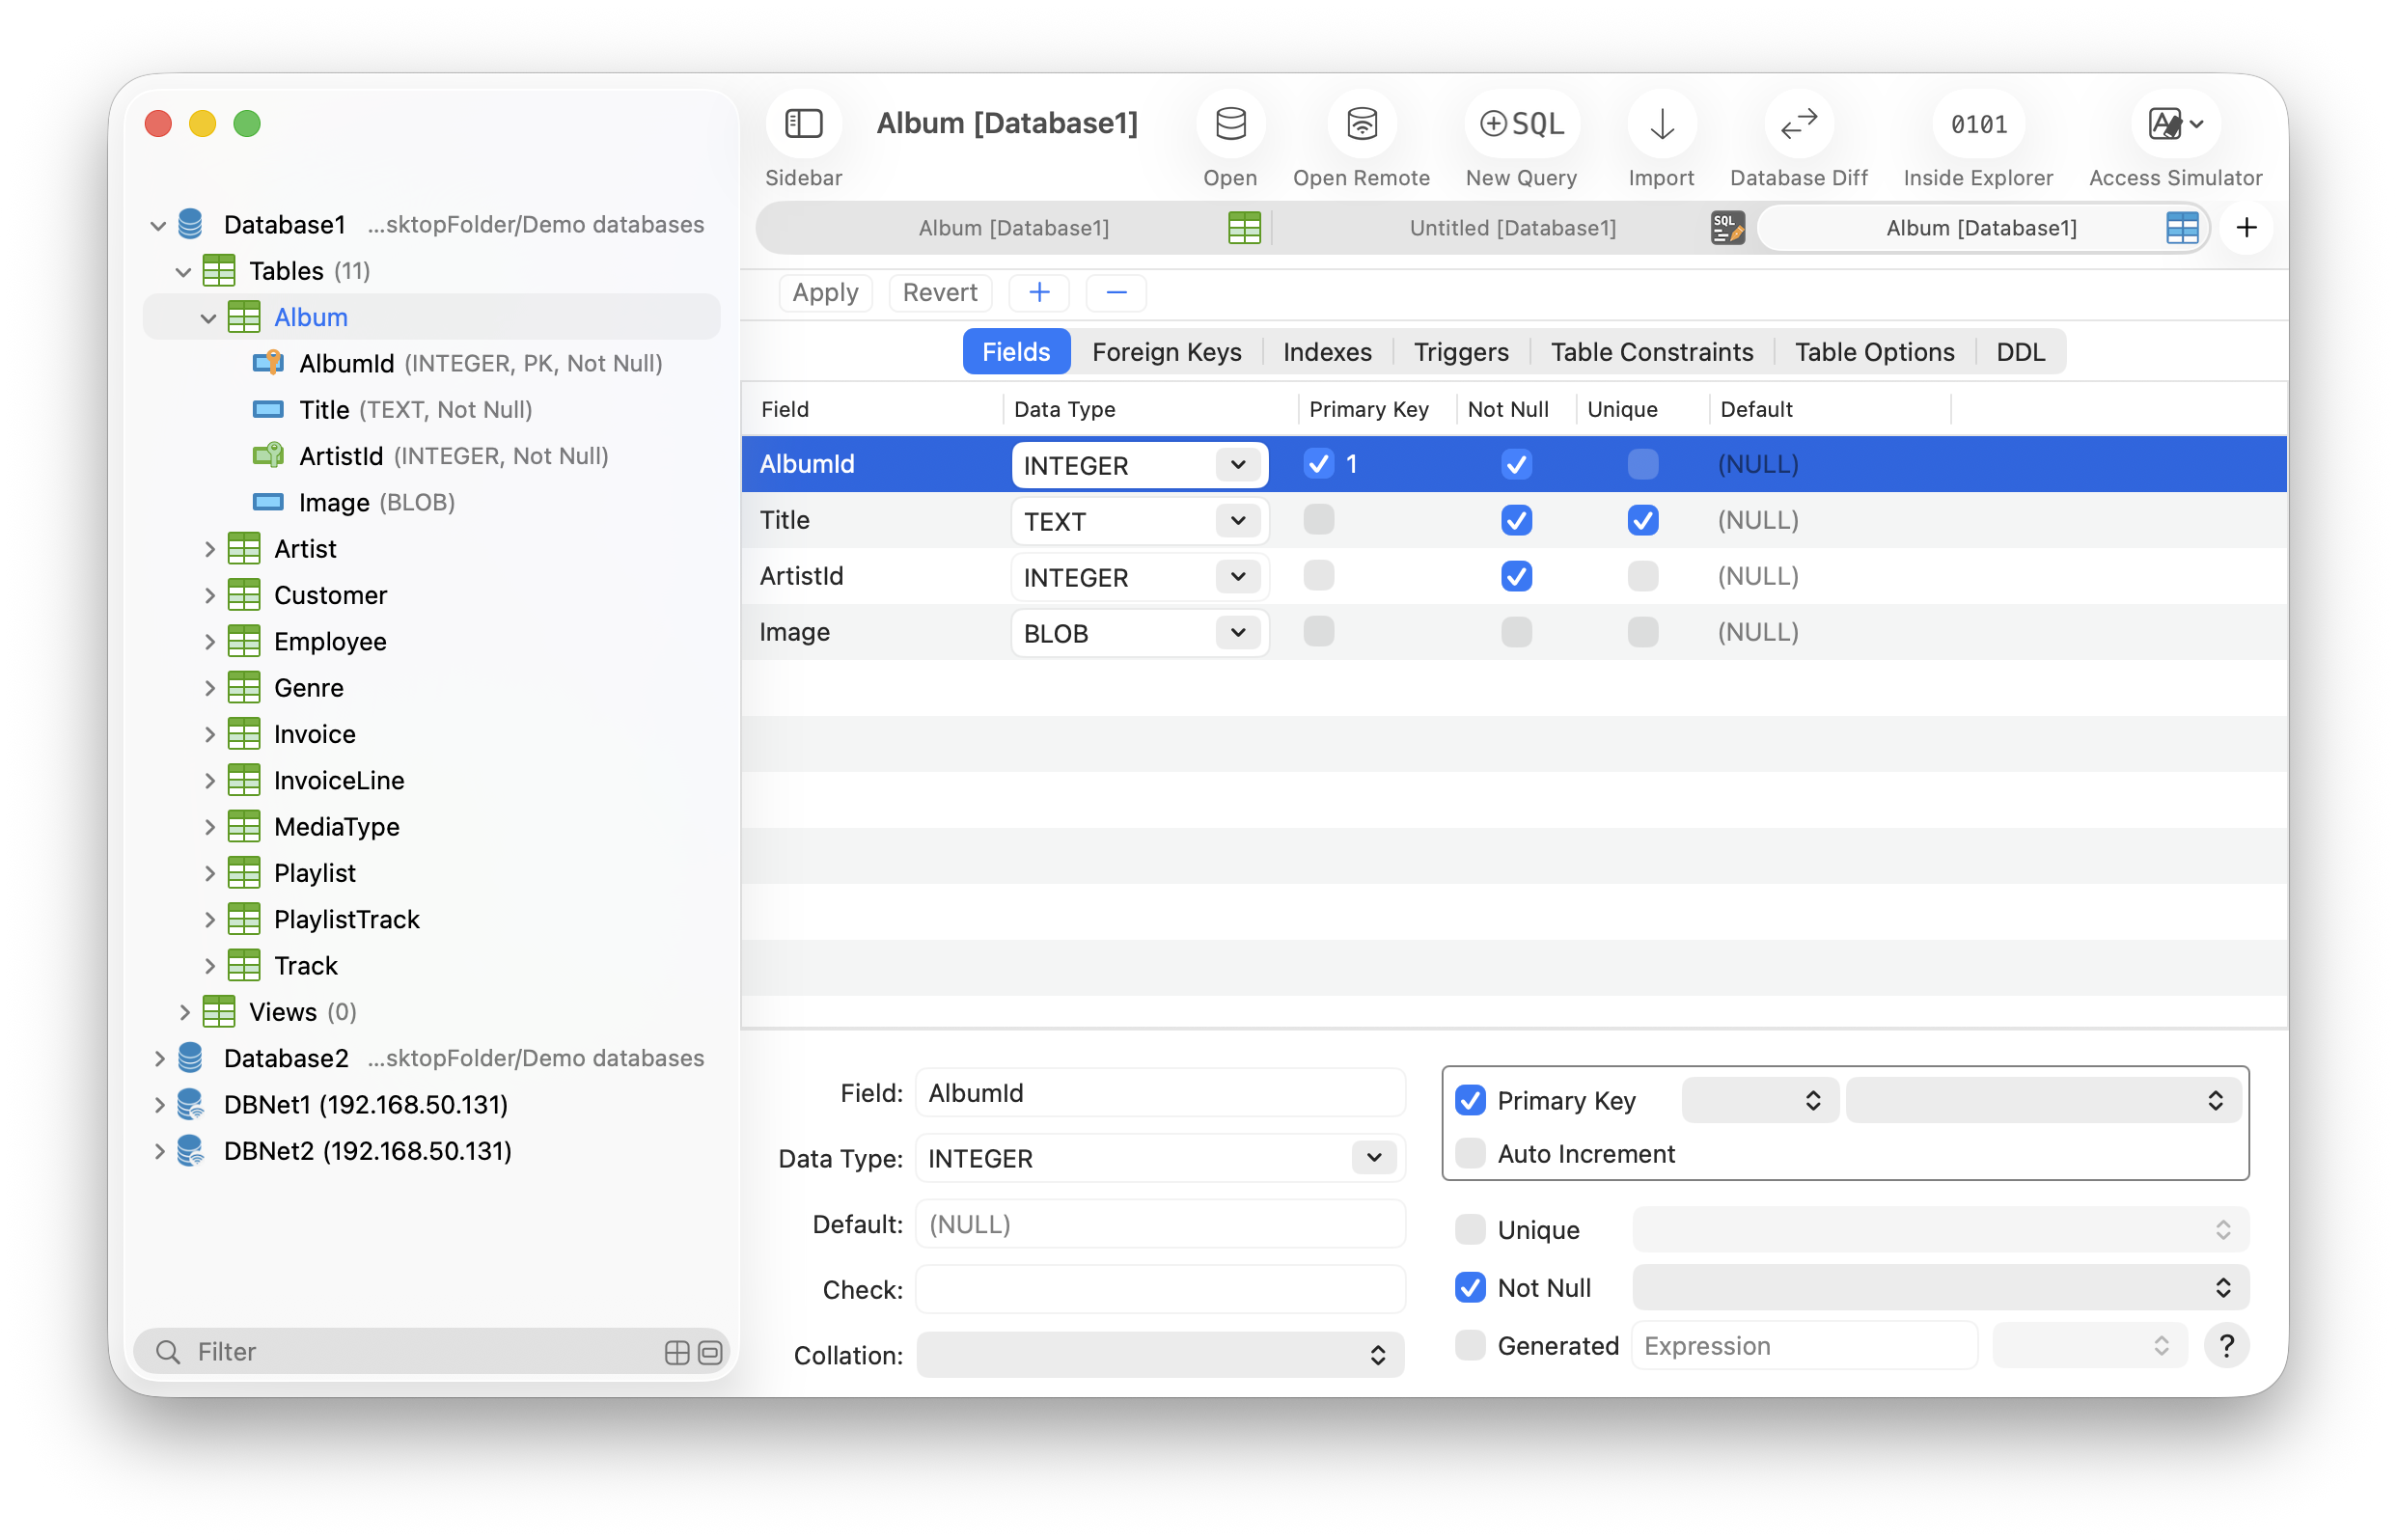Switch to the Foreign Keys tab
2397x1540 pixels.
click(x=1166, y=352)
